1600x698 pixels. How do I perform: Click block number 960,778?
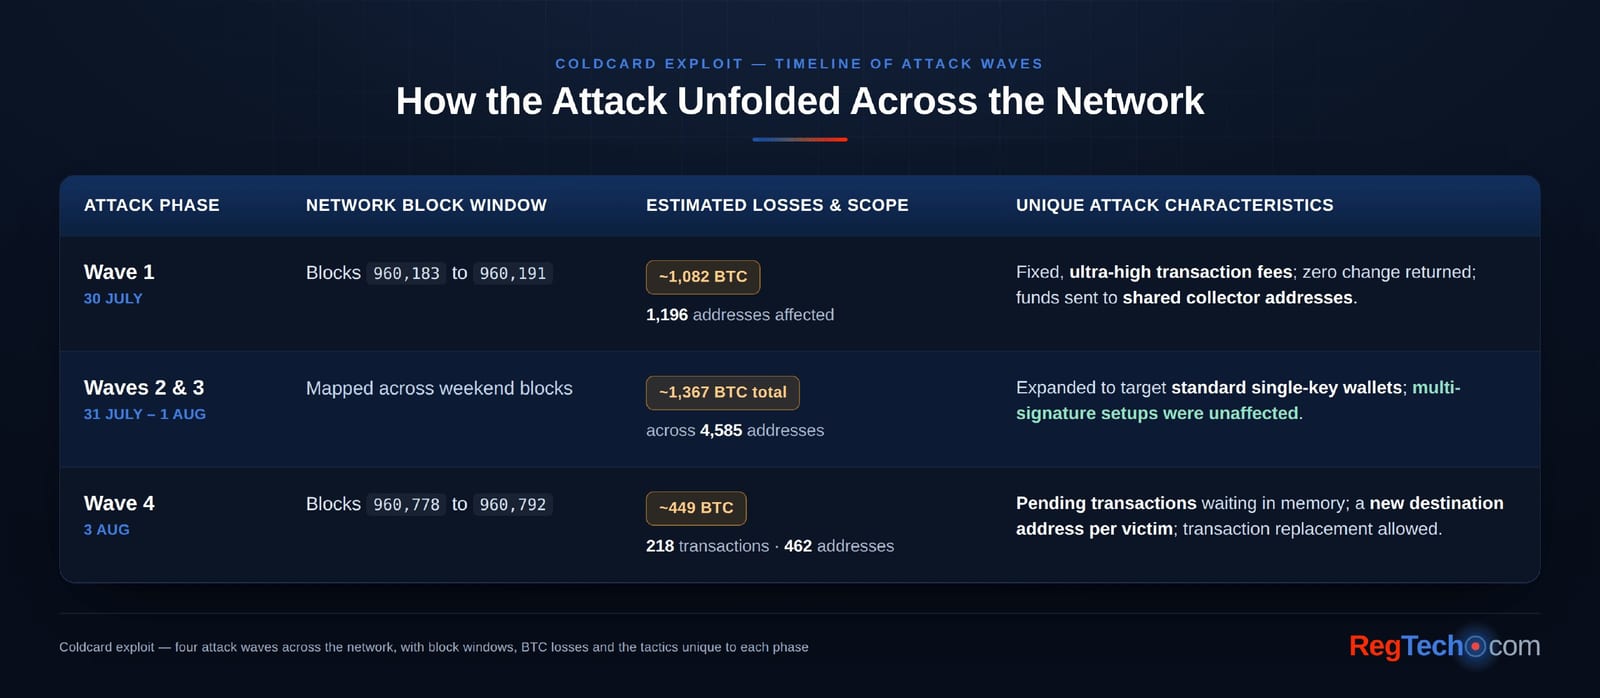(x=406, y=504)
